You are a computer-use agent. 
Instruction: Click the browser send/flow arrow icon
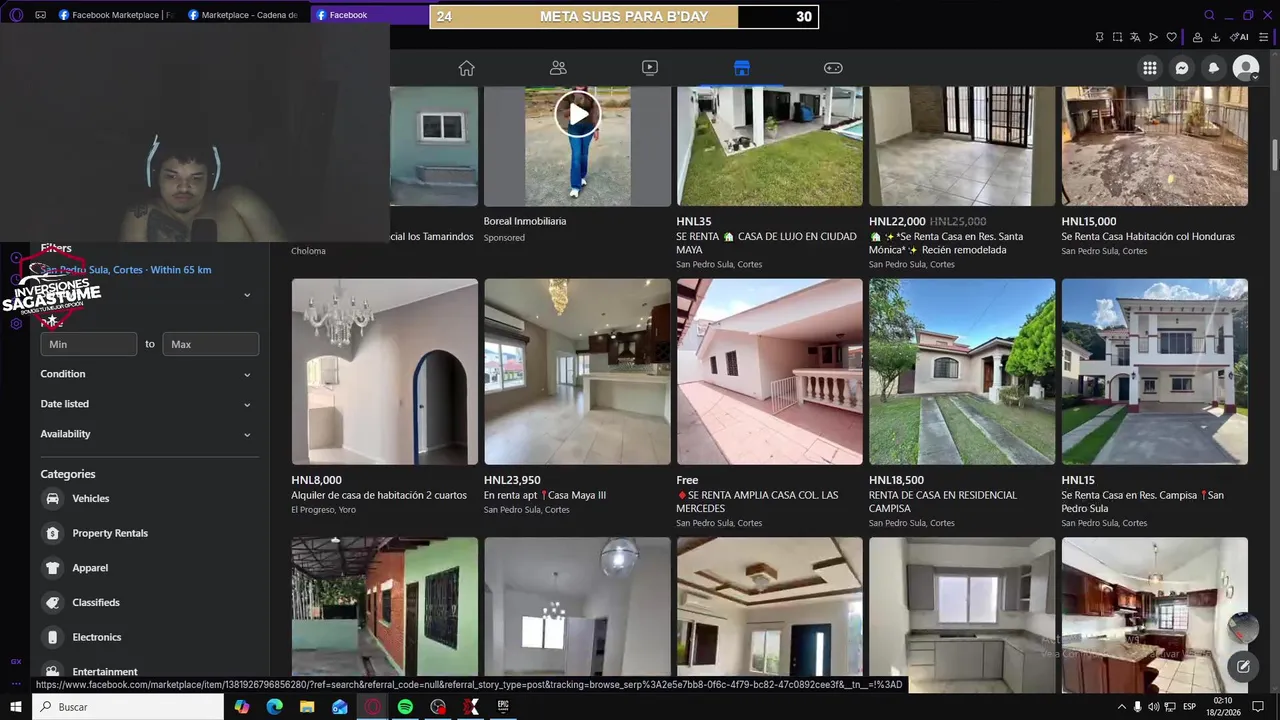[1153, 37]
